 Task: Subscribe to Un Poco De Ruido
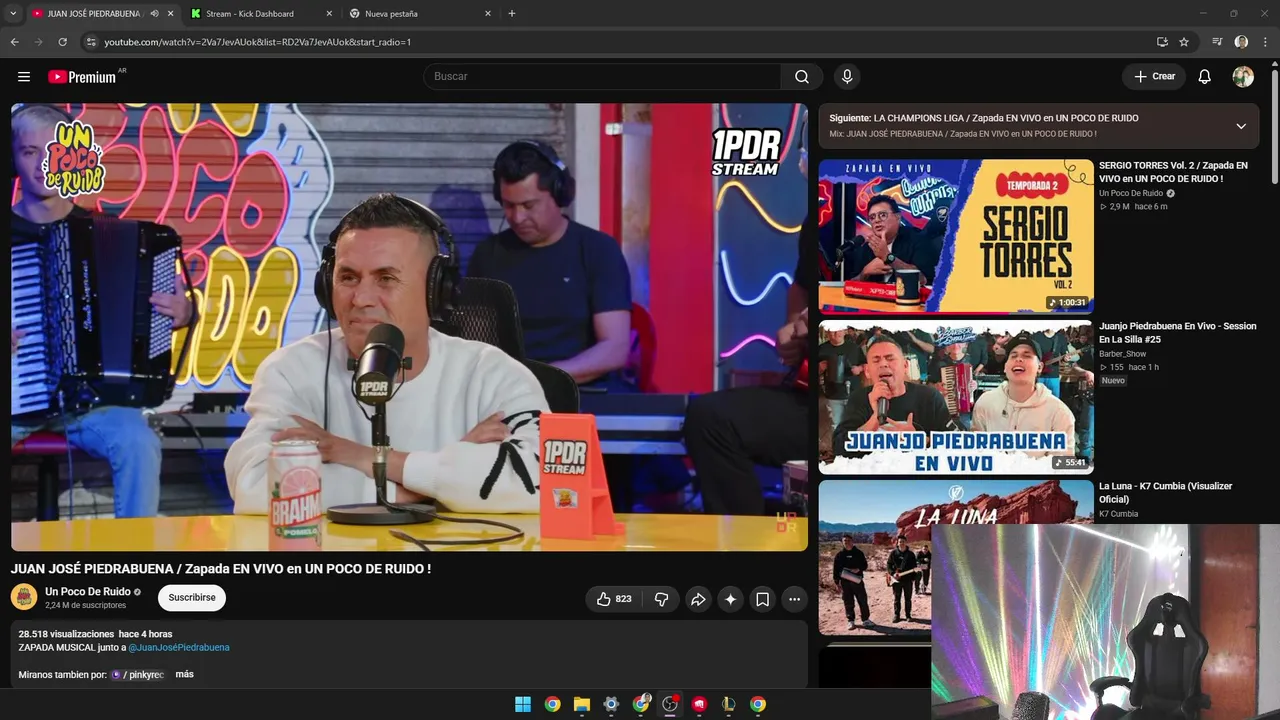[x=192, y=598]
